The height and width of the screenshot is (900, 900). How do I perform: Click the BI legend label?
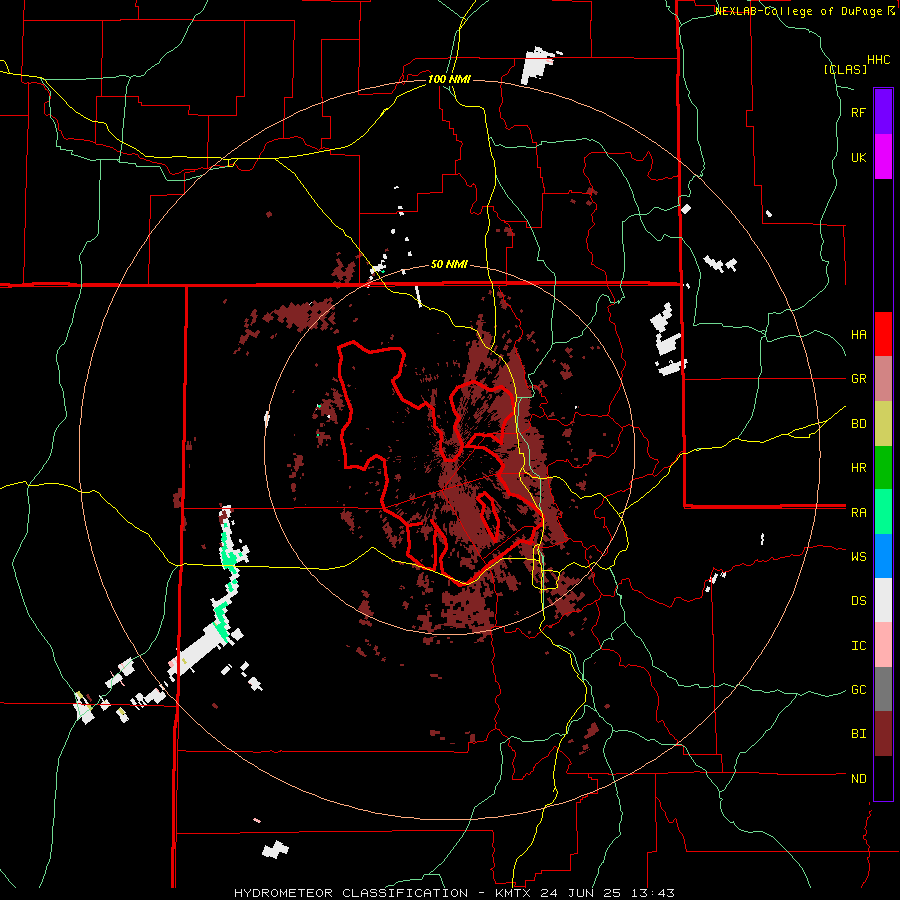858,734
